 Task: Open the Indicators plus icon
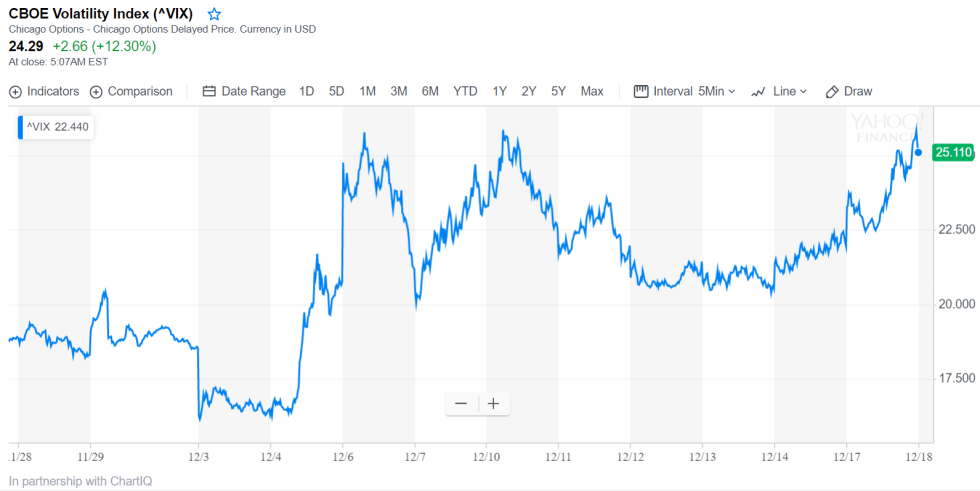coord(15,91)
